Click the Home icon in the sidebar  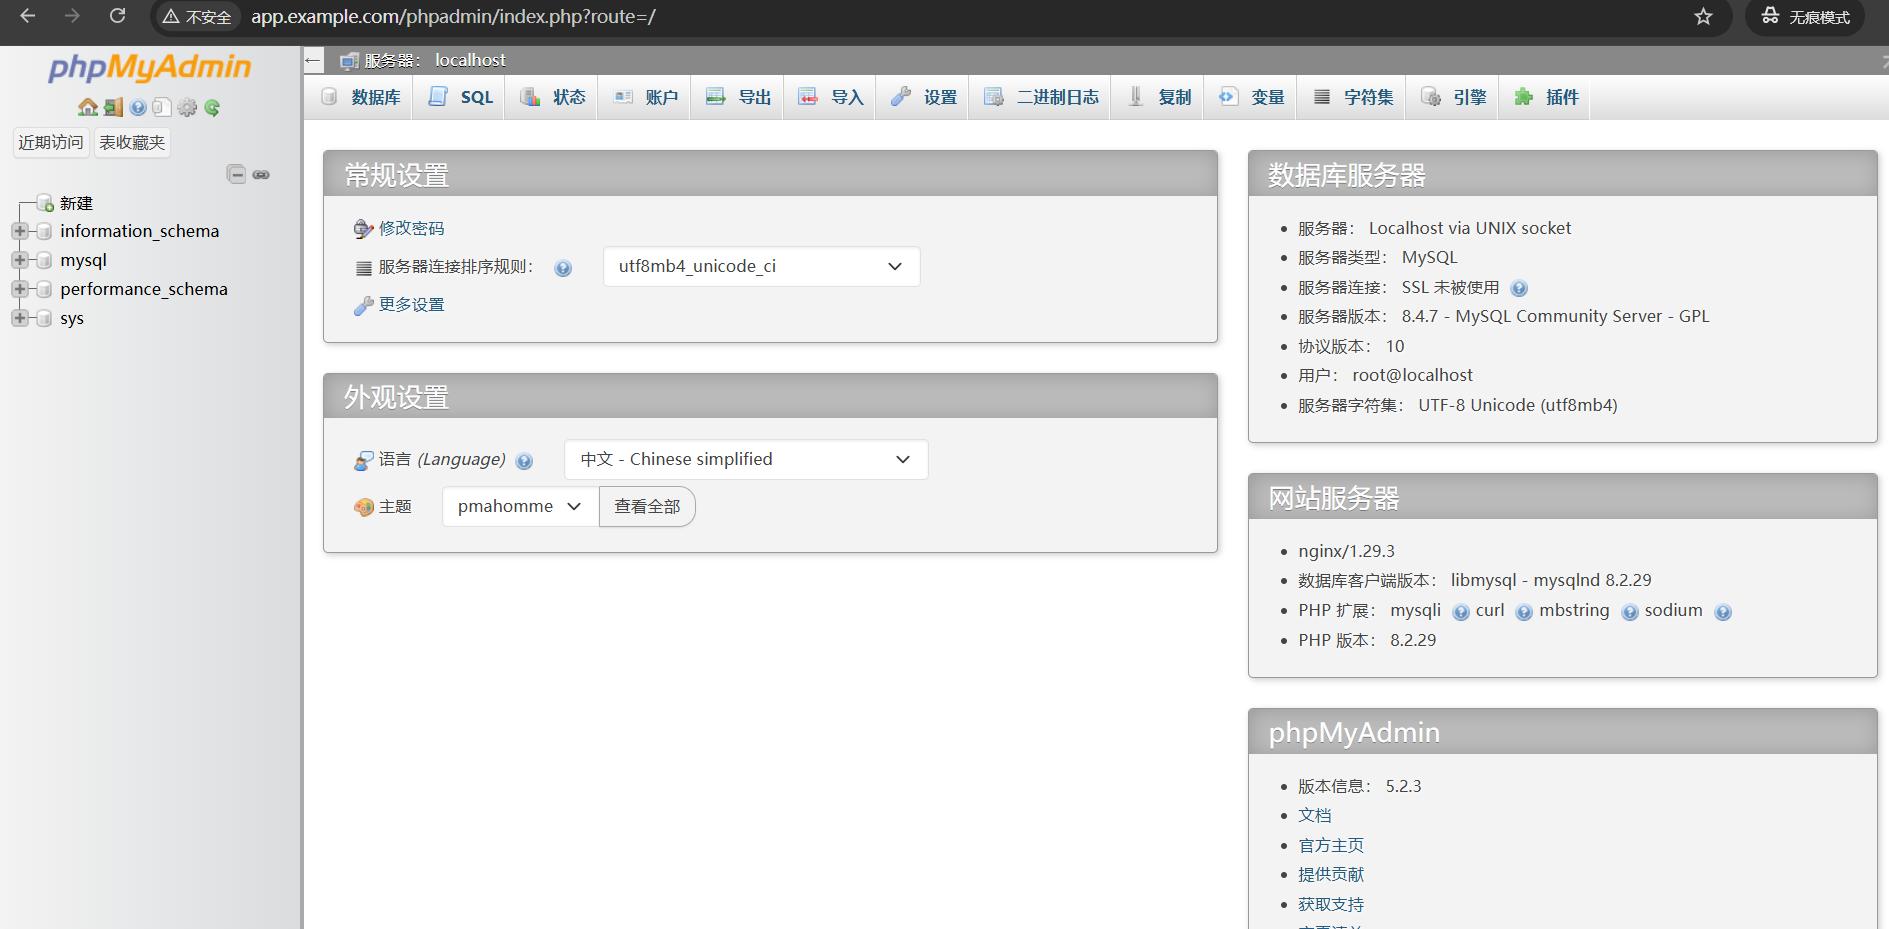point(87,107)
